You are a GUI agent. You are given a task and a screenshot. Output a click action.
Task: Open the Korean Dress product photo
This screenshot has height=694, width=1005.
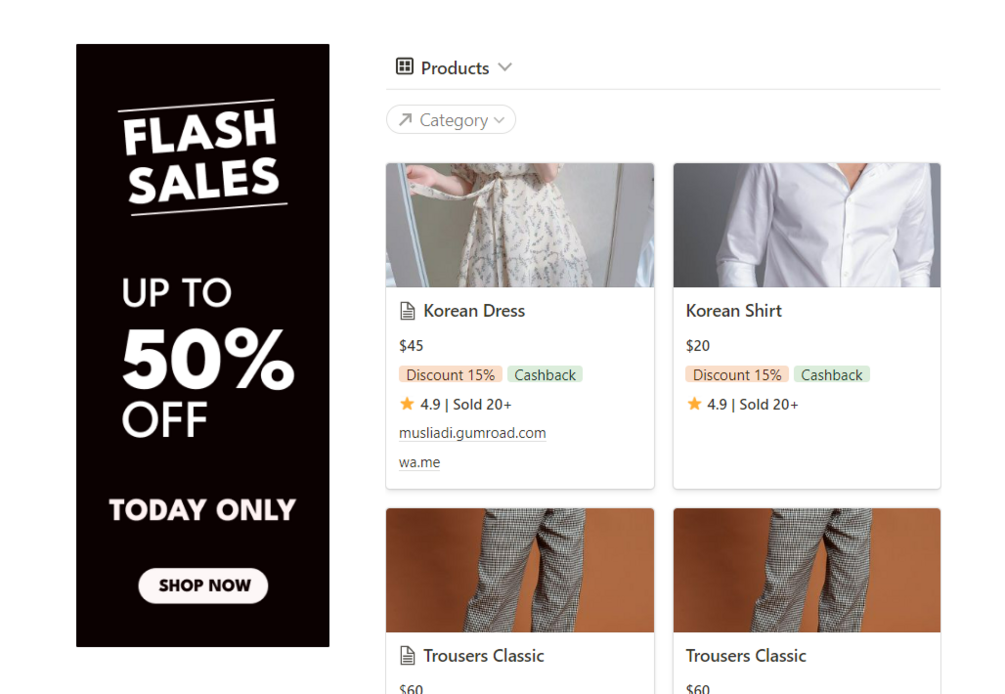click(520, 225)
